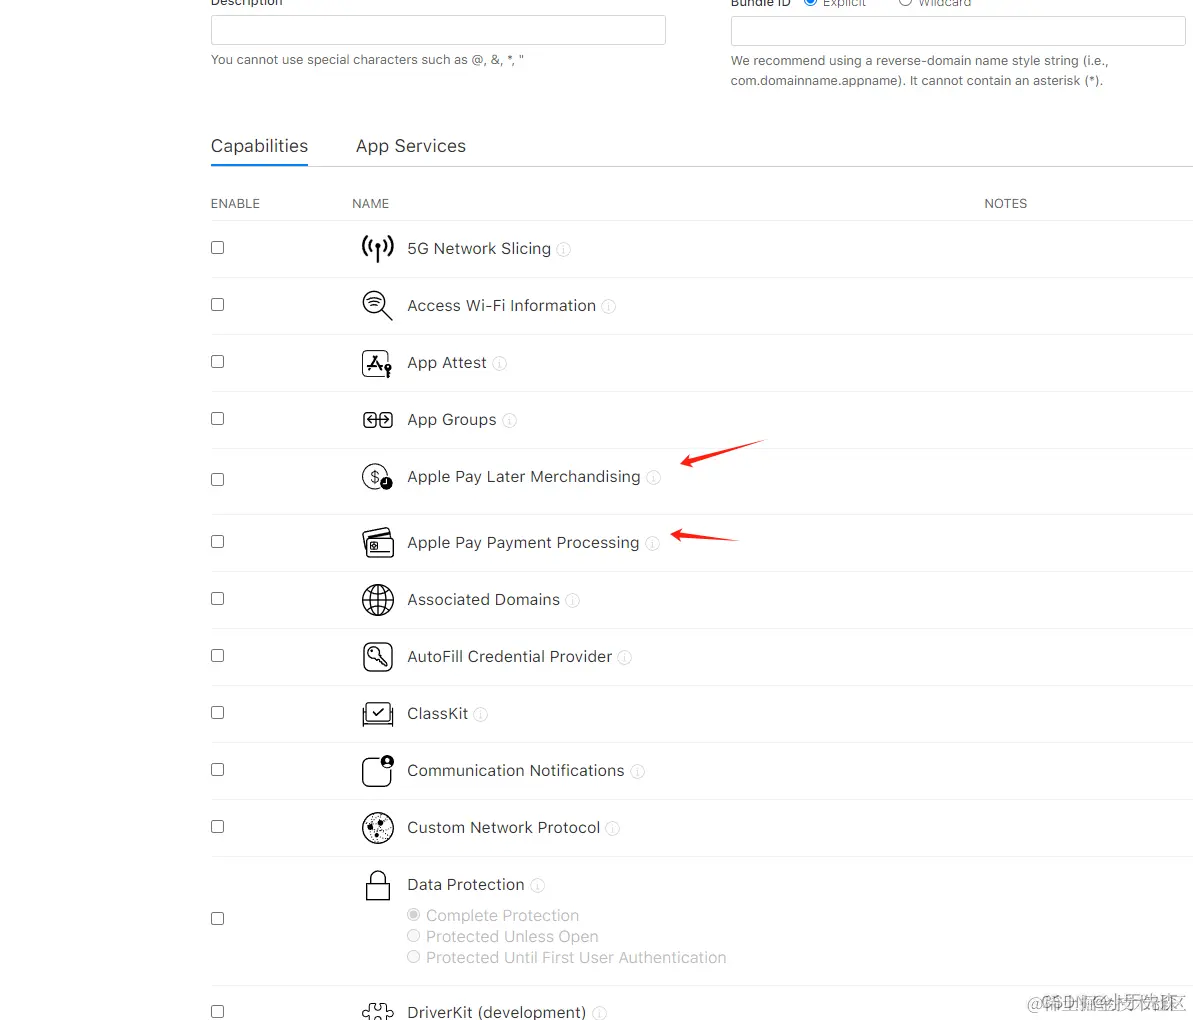Enable the 5G Network Slicing checkbox
Viewport: 1193px width, 1020px height.
tap(218, 248)
